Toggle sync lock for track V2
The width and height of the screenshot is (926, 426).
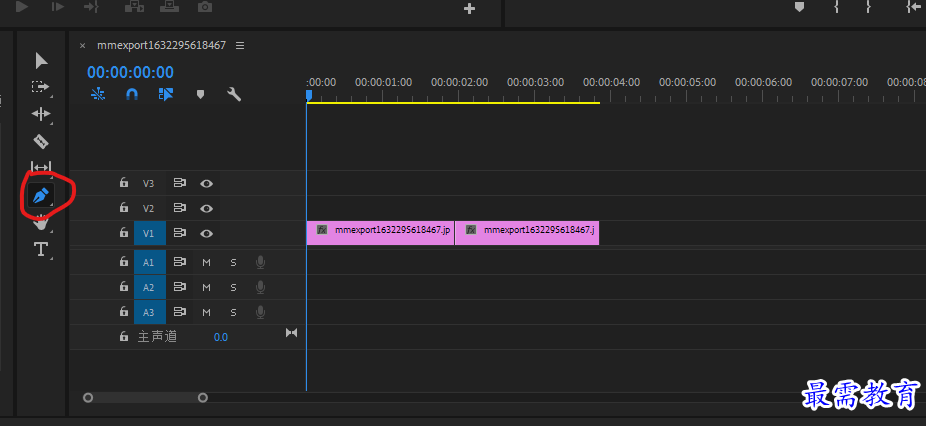[x=180, y=208]
